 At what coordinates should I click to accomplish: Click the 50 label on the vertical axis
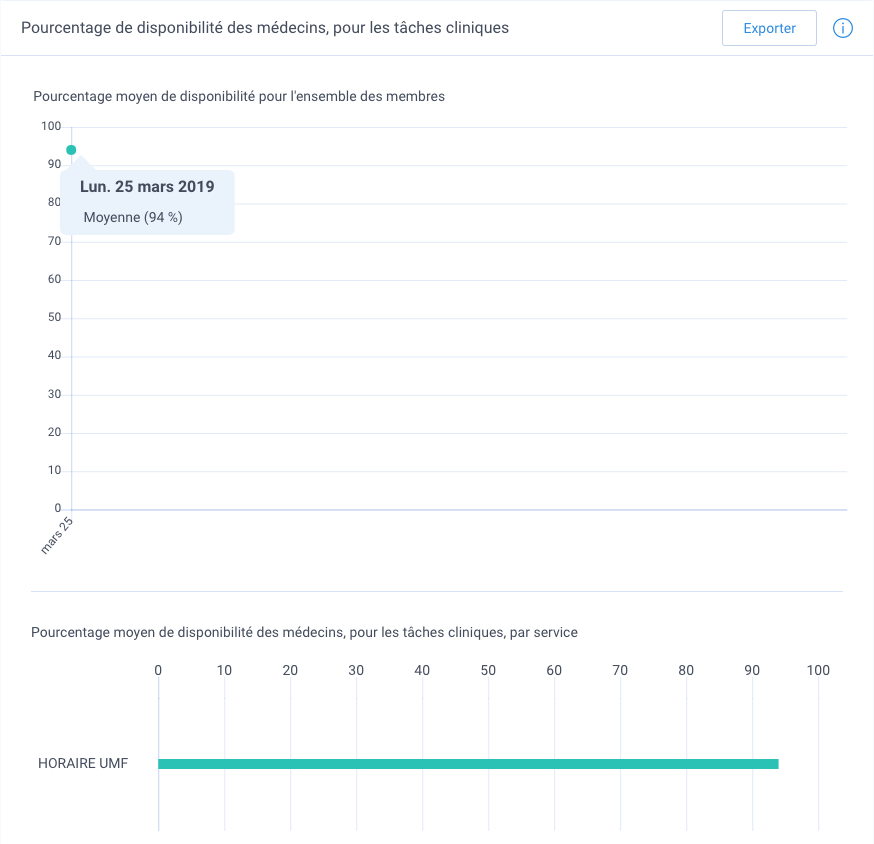click(54, 317)
